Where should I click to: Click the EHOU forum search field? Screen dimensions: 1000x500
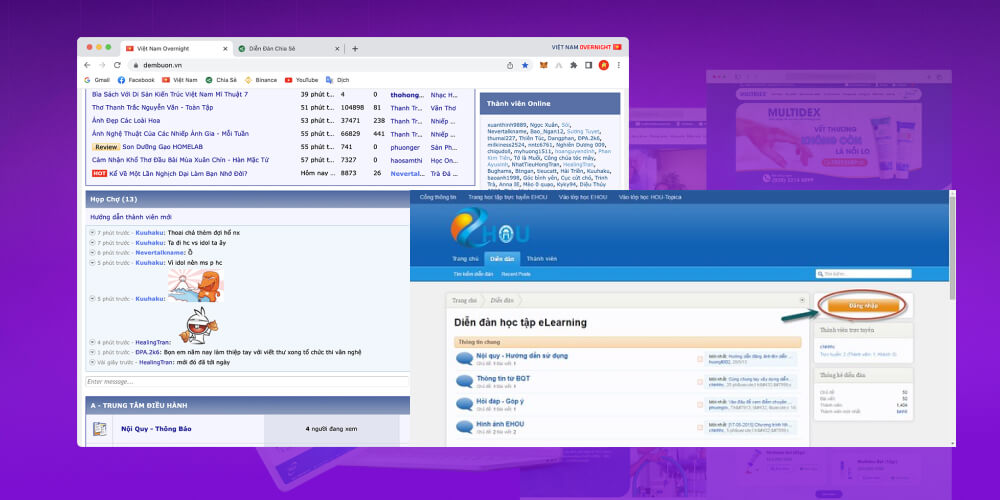864,274
